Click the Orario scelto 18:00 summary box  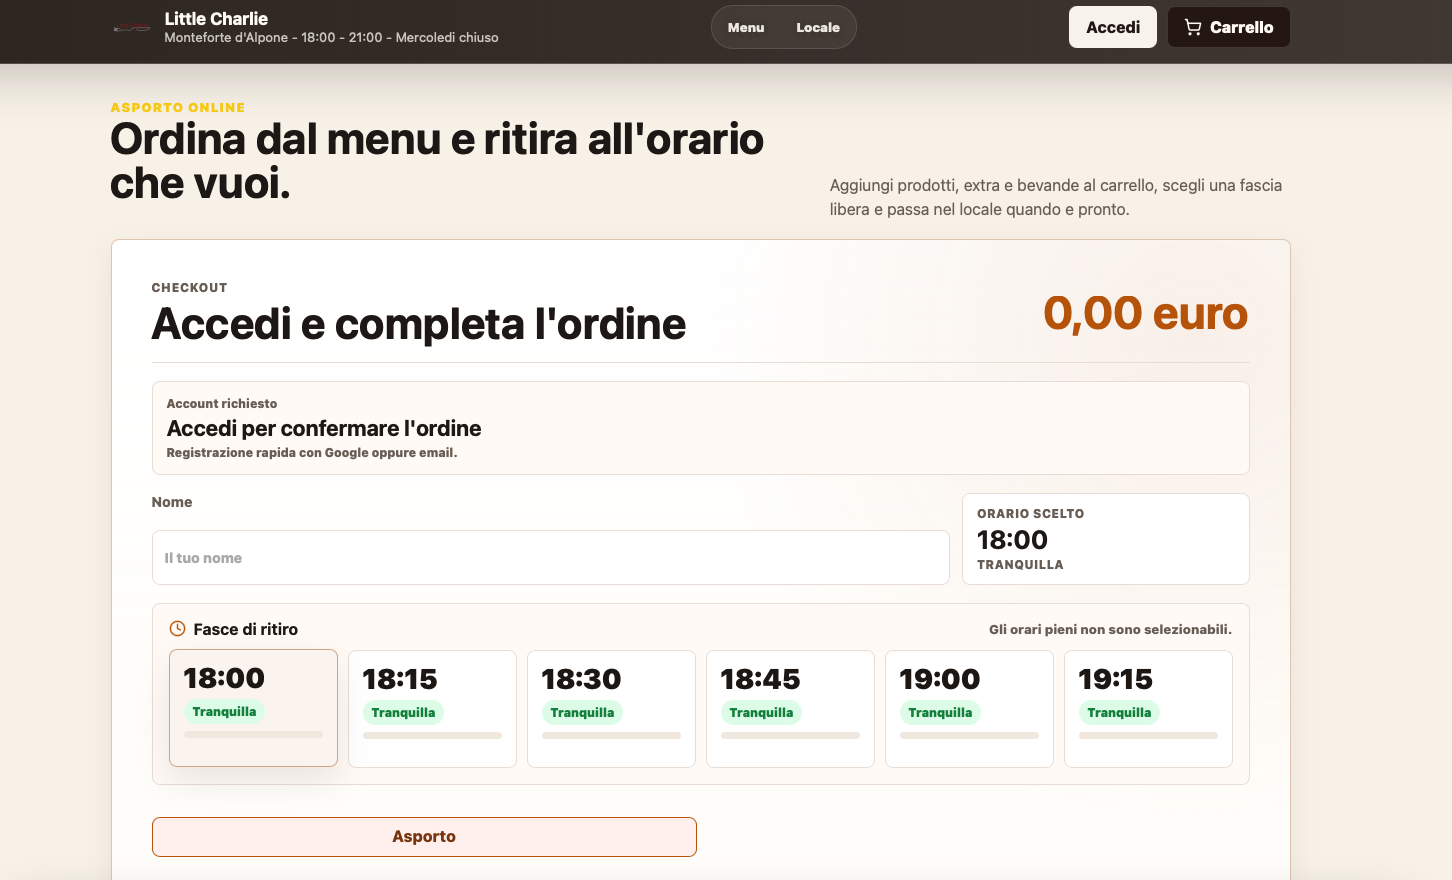(1106, 539)
